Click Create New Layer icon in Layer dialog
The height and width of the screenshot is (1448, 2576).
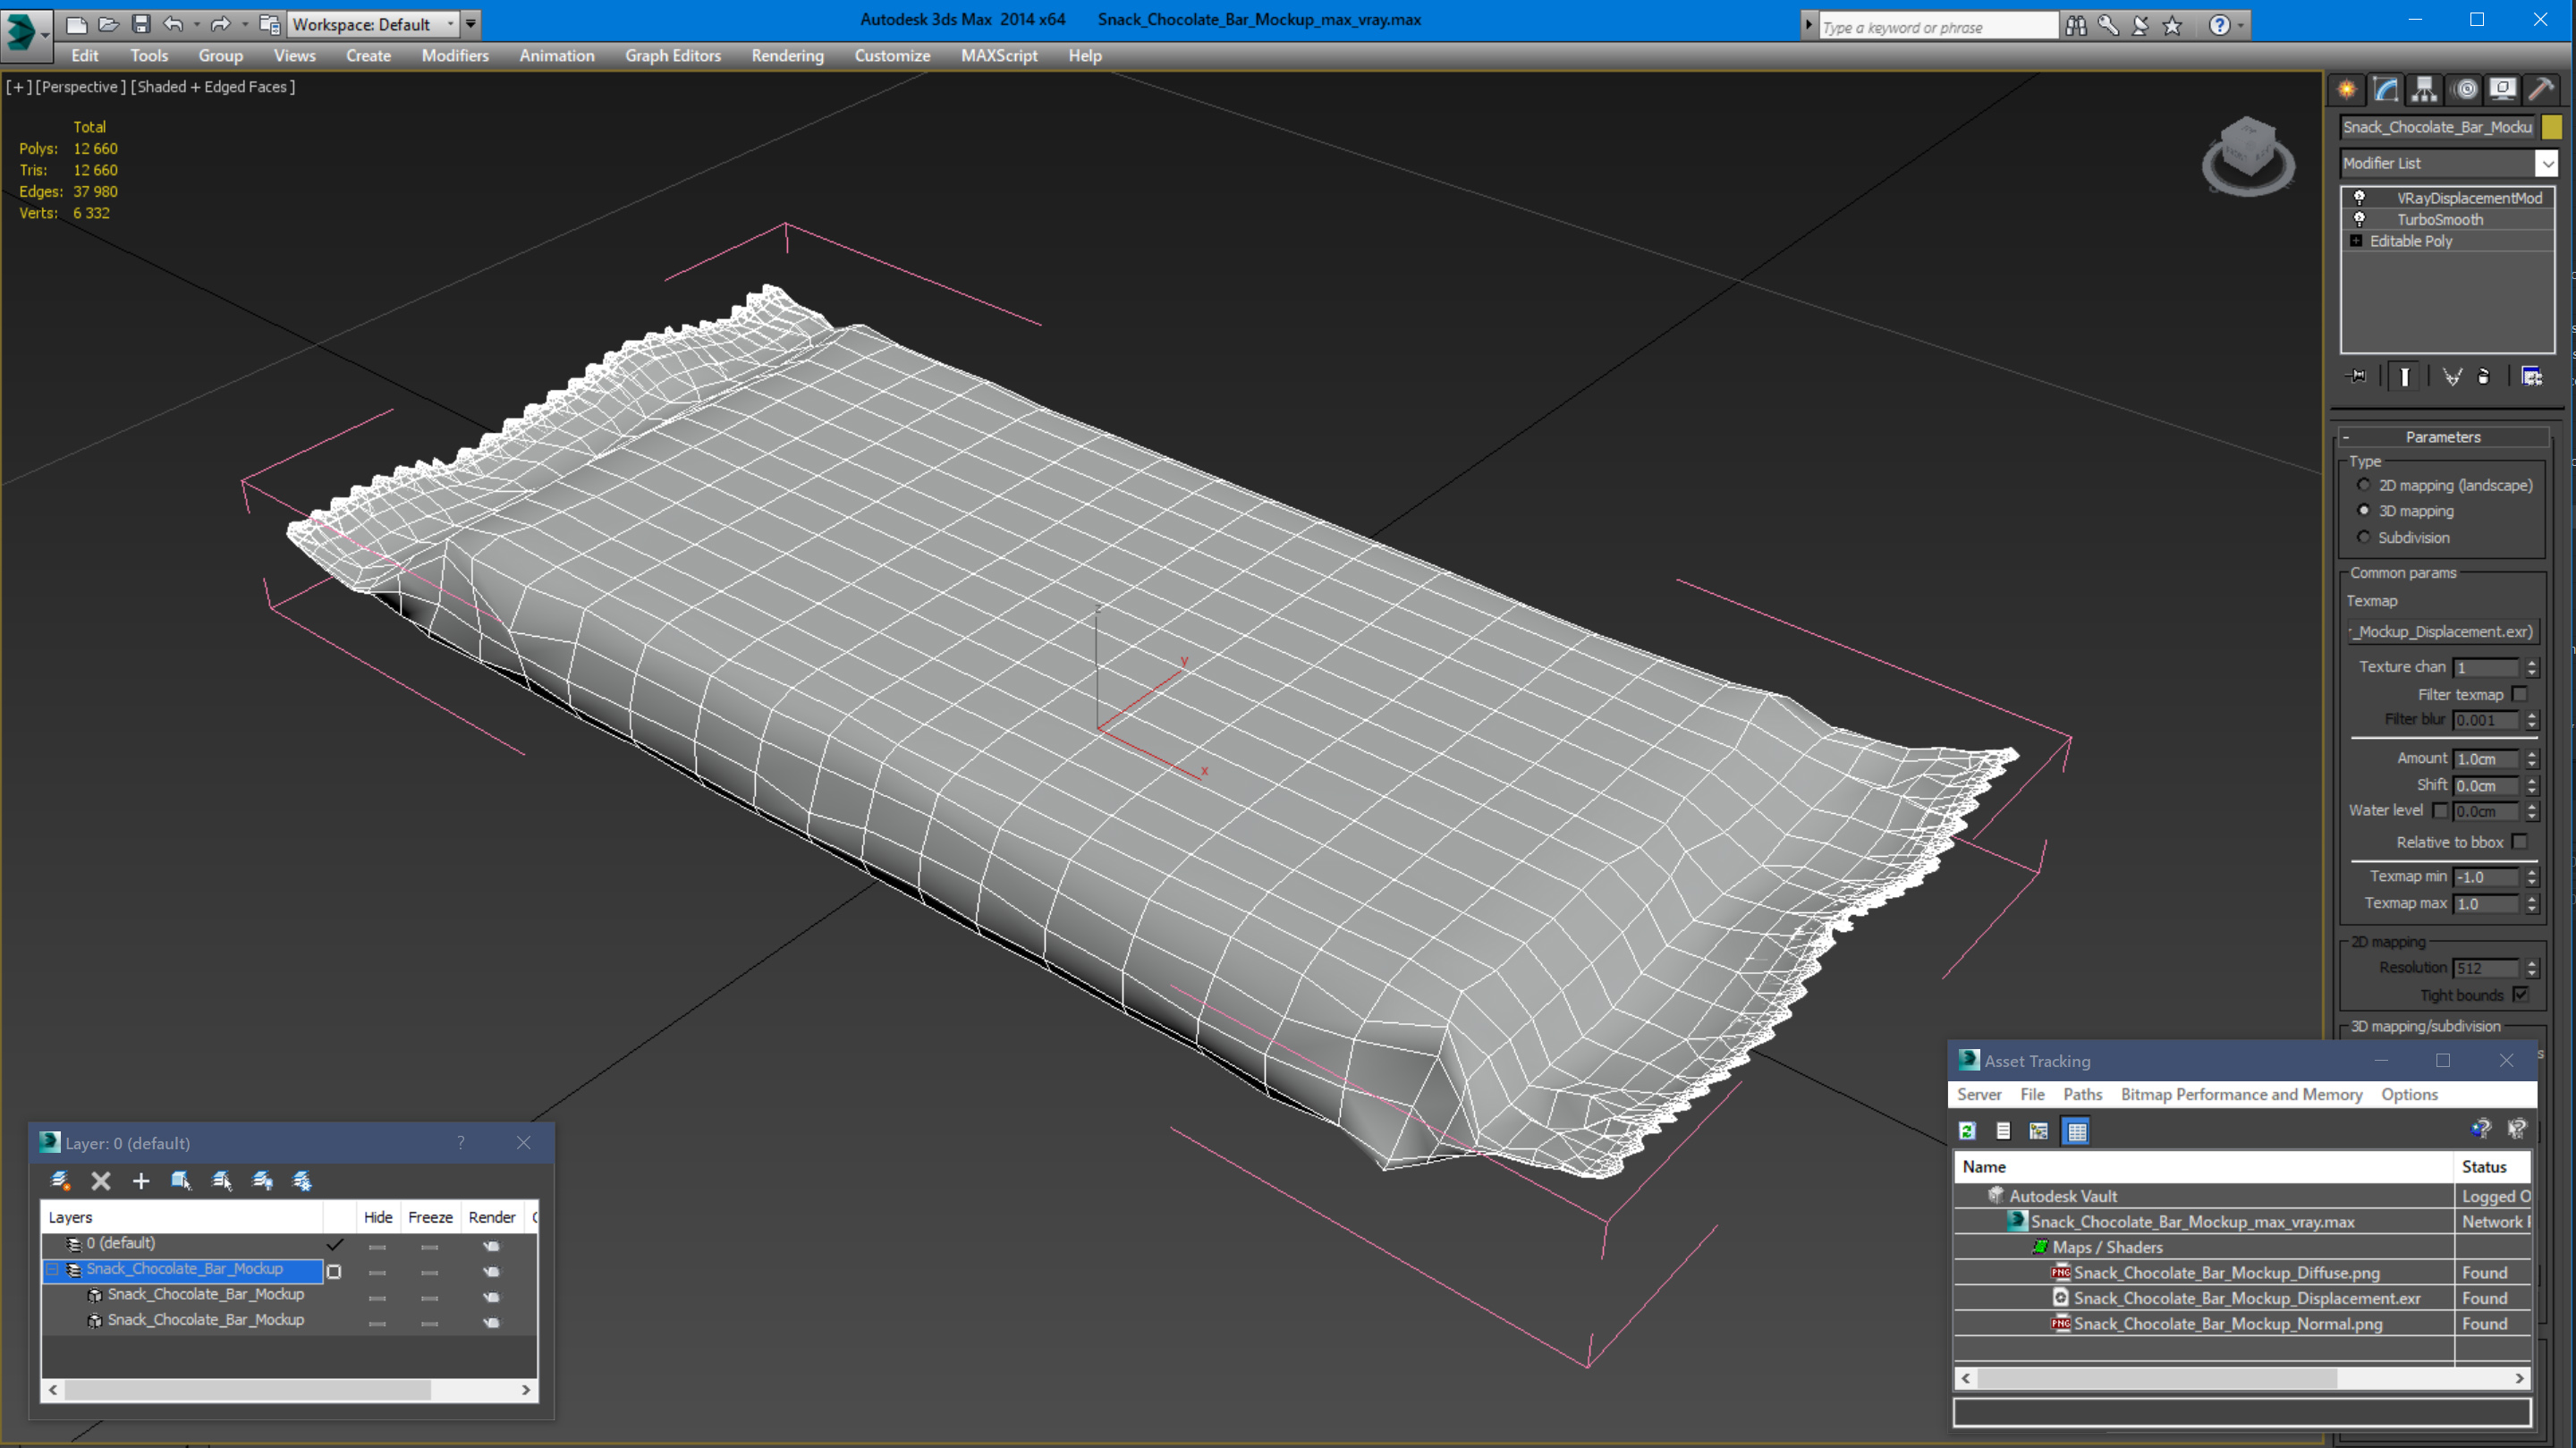pyautogui.click(x=60, y=1181)
